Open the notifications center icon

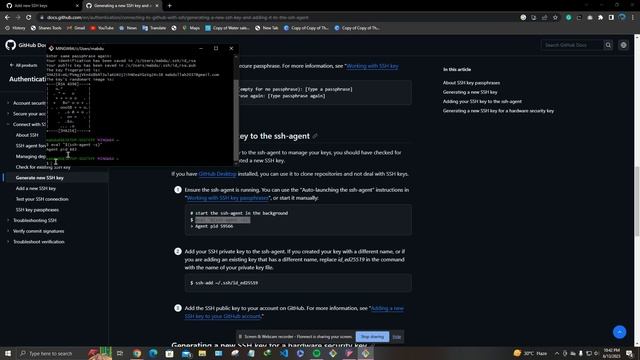(629, 353)
